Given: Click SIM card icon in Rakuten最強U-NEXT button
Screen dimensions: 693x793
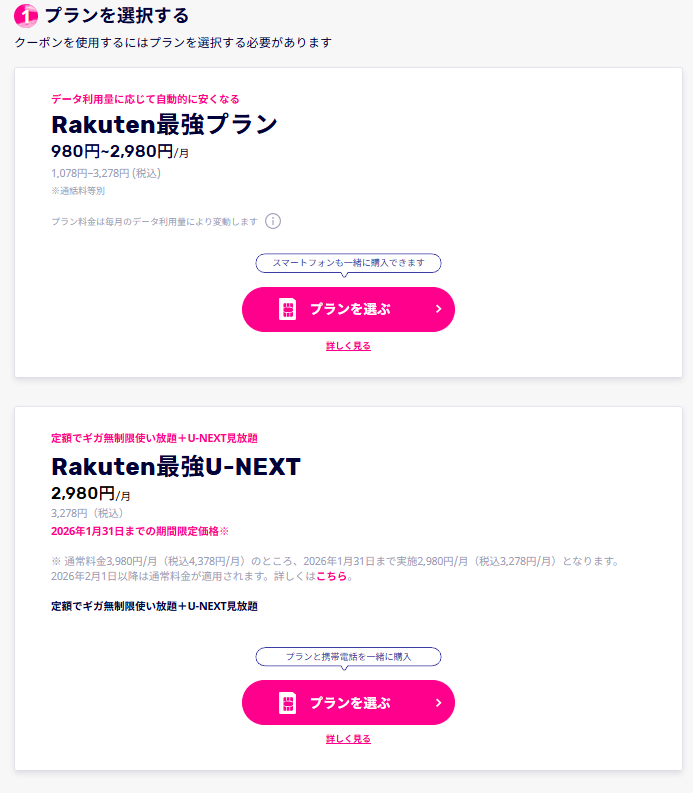Looking at the screenshot, I should click(286, 702).
